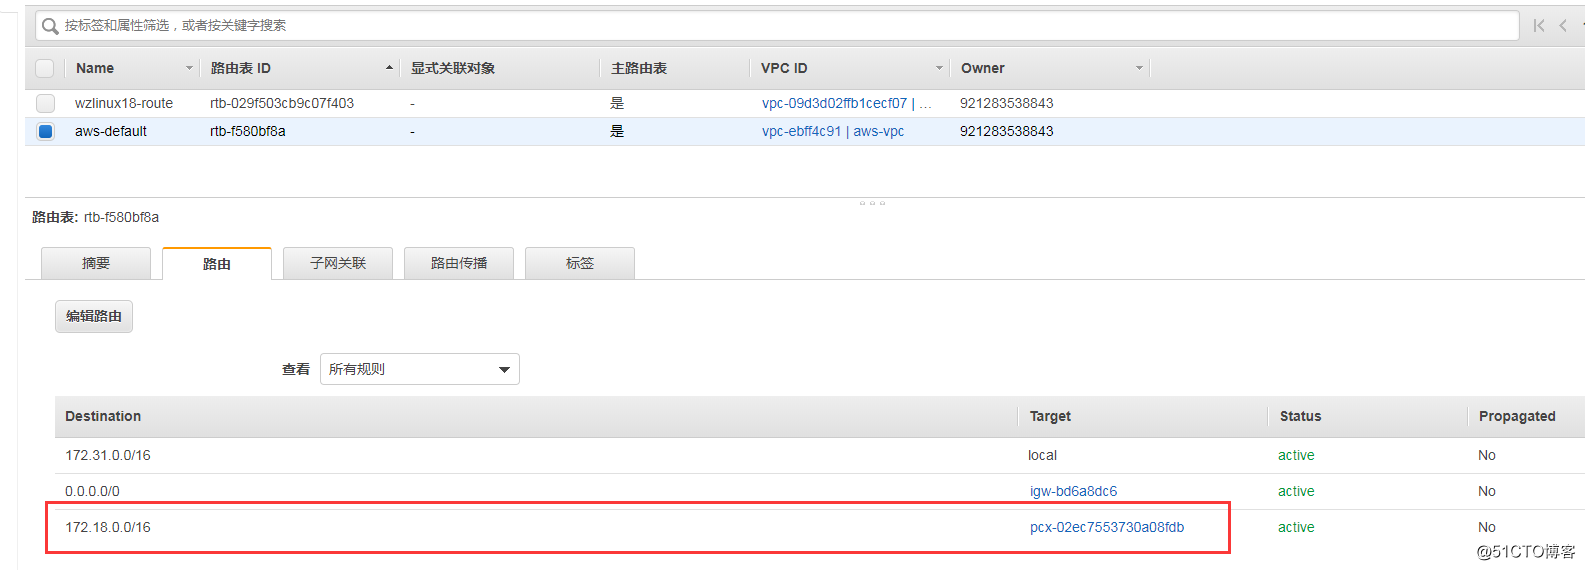Click the search magnifier icon

pos(50,26)
